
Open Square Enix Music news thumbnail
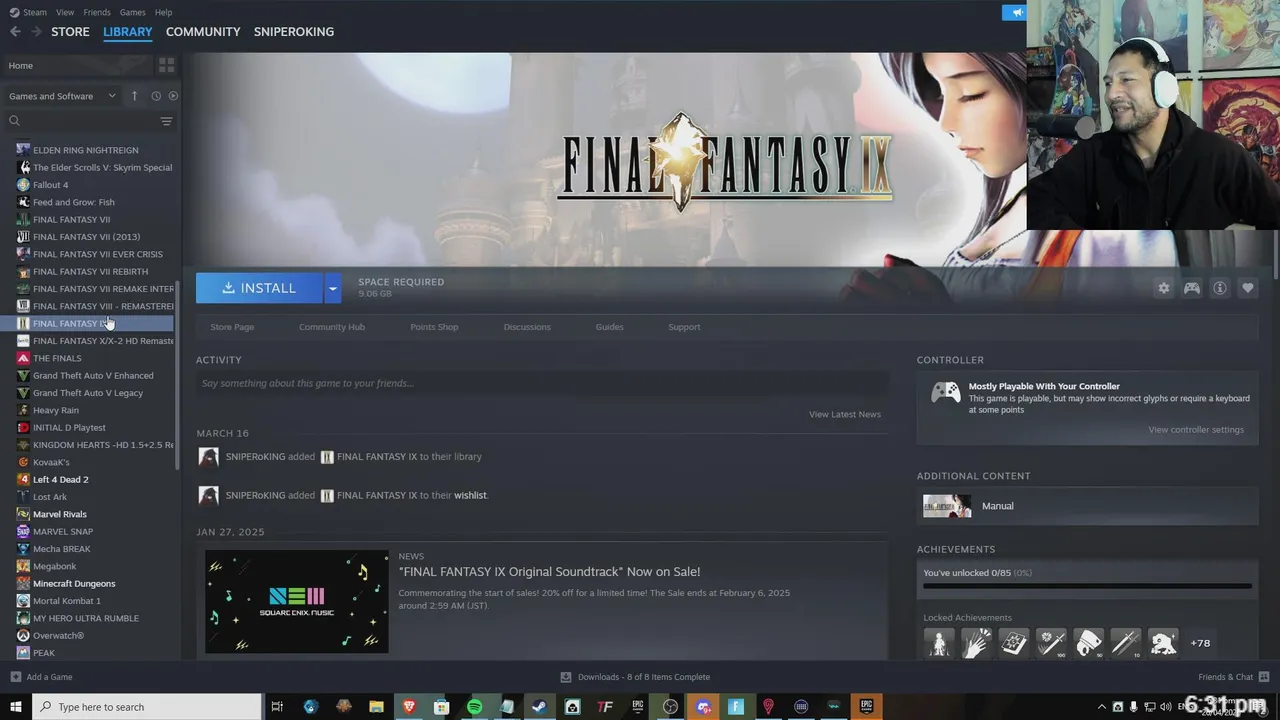297,601
